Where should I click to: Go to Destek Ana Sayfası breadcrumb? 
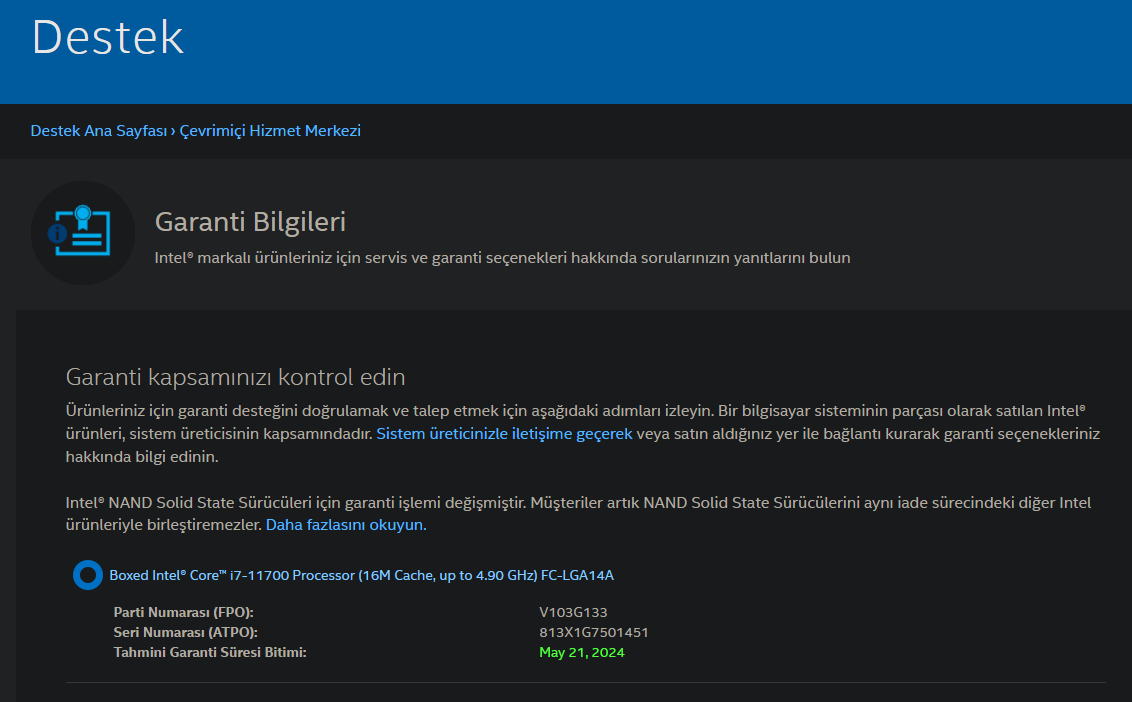tap(98, 131)
